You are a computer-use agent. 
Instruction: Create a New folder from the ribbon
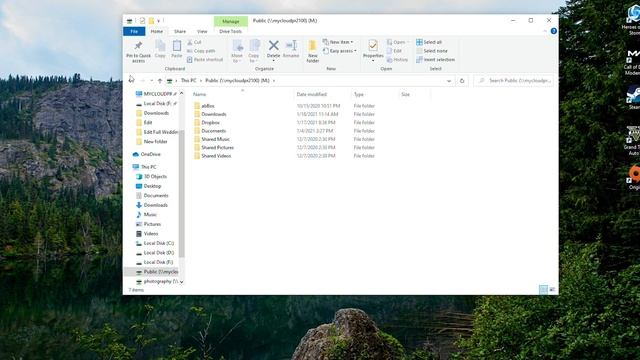click(x=313, y=51)
